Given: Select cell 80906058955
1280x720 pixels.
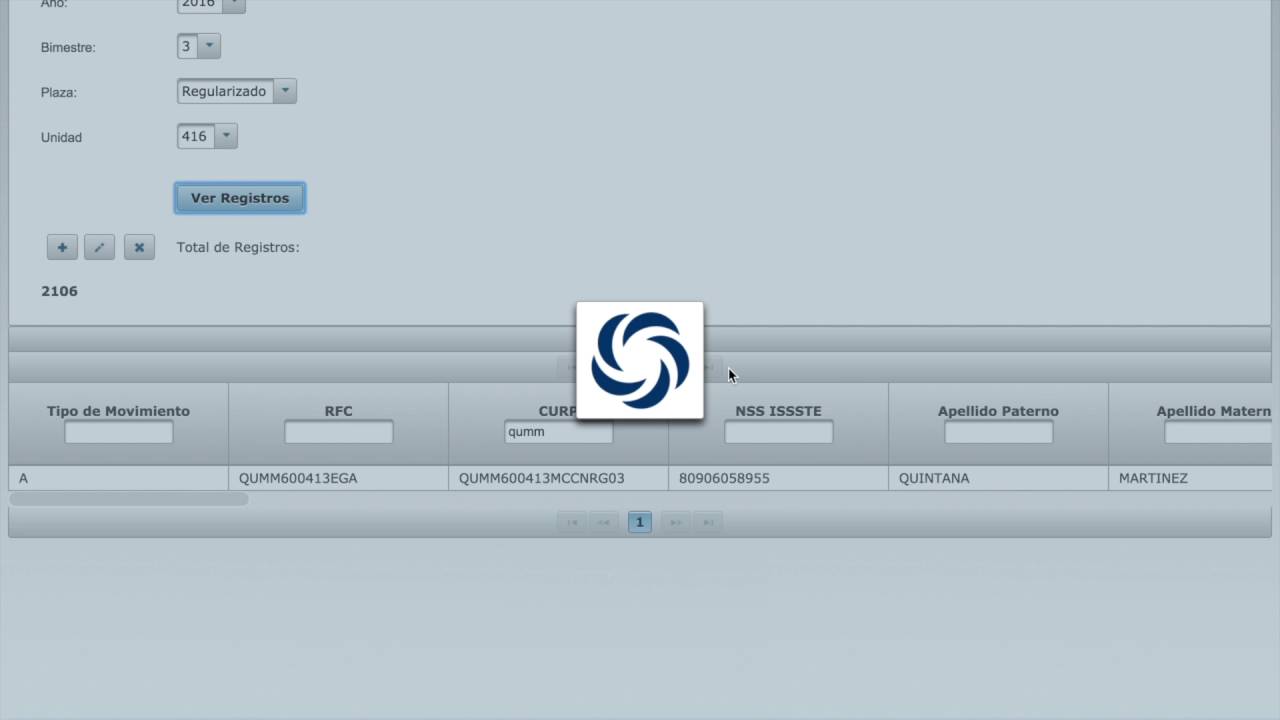Looking at the screenshot, I should (724, 478).
